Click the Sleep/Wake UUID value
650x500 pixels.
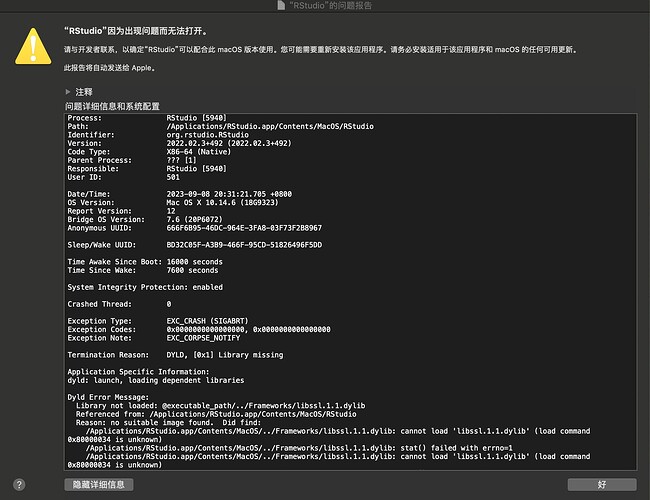pyautogui.click(x=244, y=245)
